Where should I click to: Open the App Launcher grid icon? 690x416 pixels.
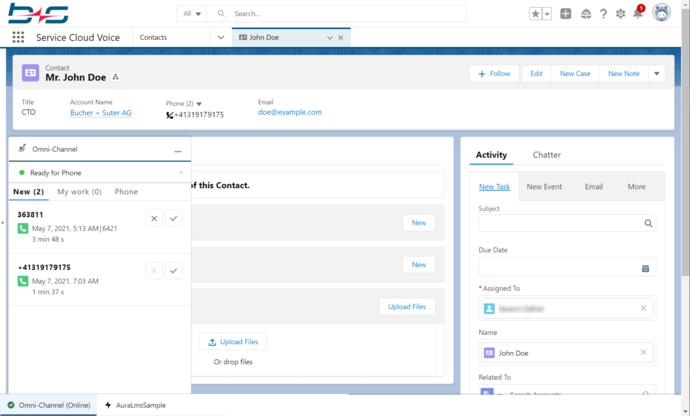18,37
